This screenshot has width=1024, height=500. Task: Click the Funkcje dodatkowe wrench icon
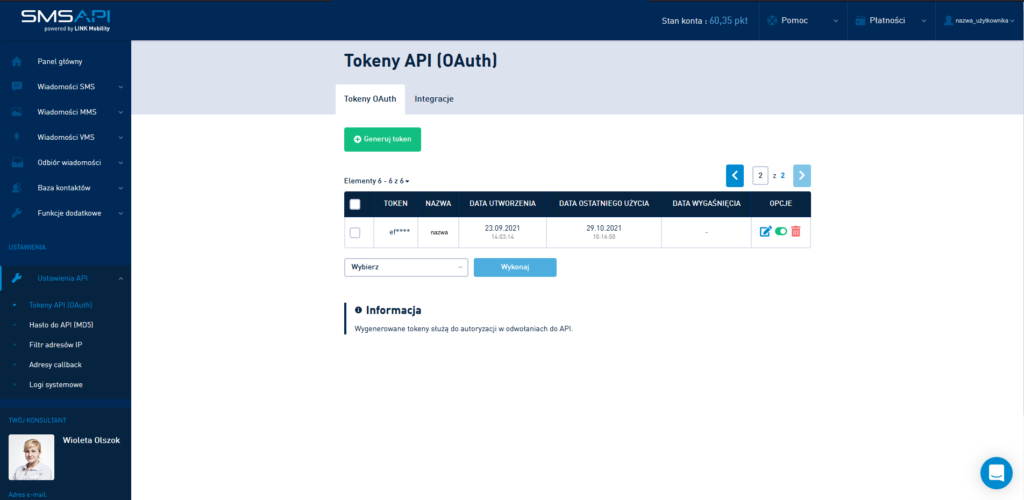17,213
